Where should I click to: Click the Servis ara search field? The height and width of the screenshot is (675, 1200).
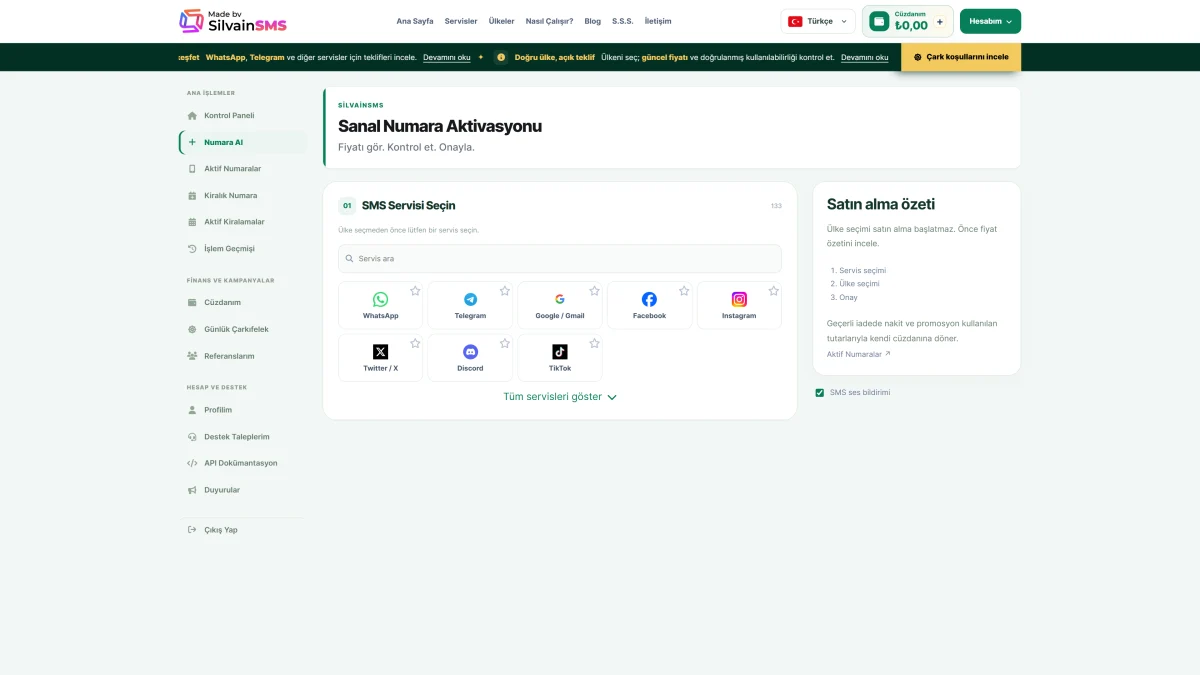click(560, 259)
